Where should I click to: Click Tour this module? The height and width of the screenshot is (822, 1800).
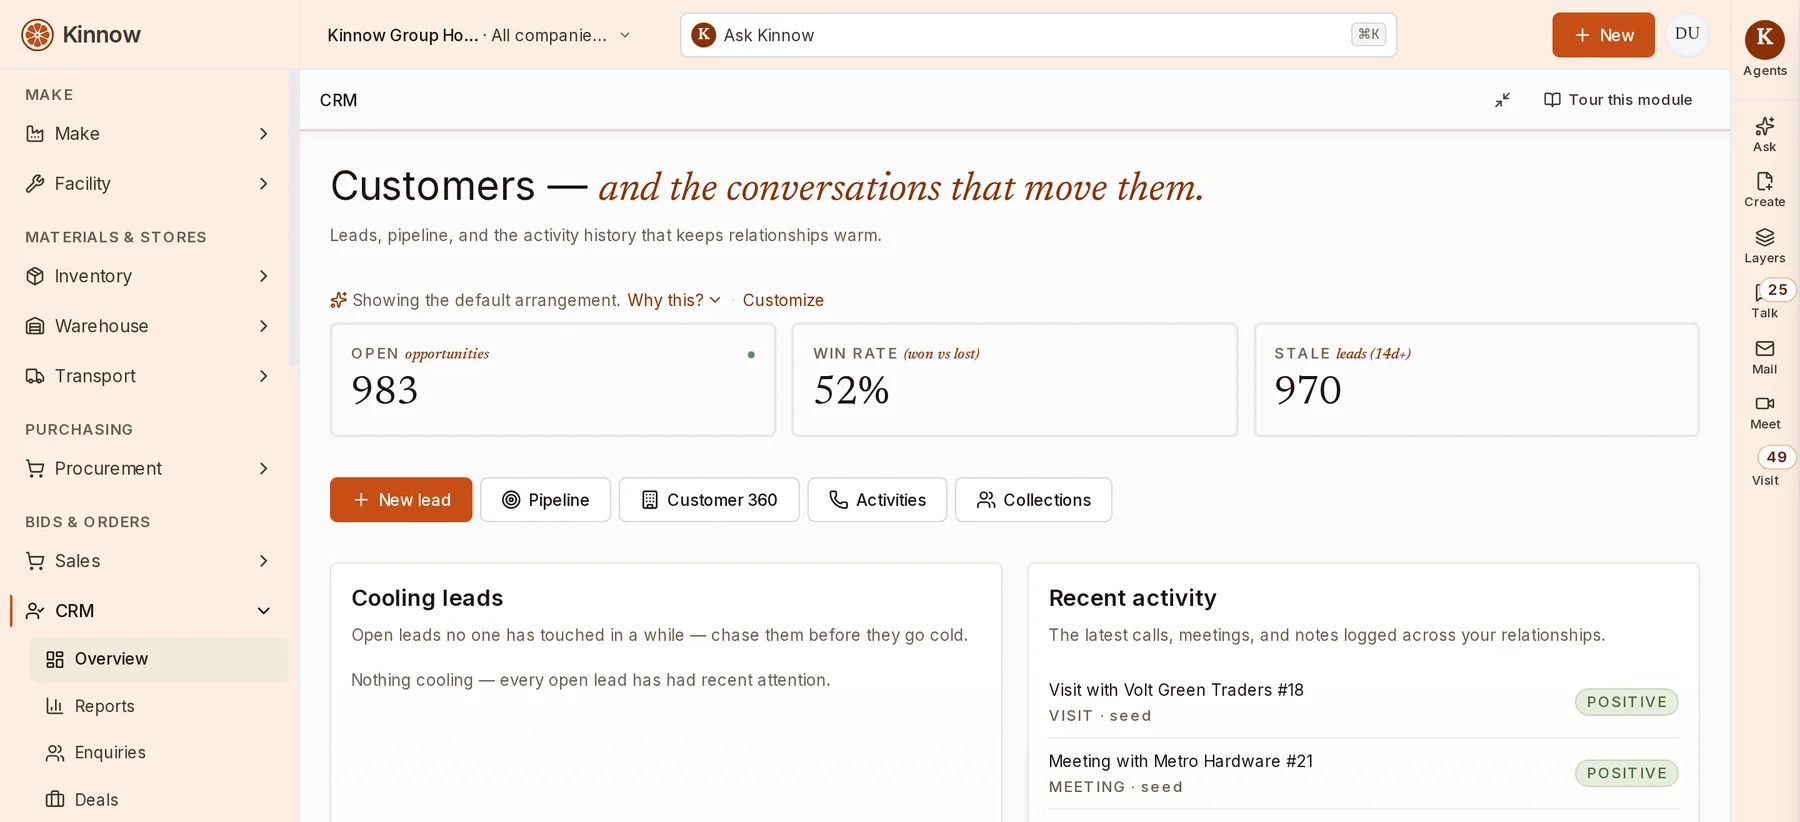(1618, 100)
